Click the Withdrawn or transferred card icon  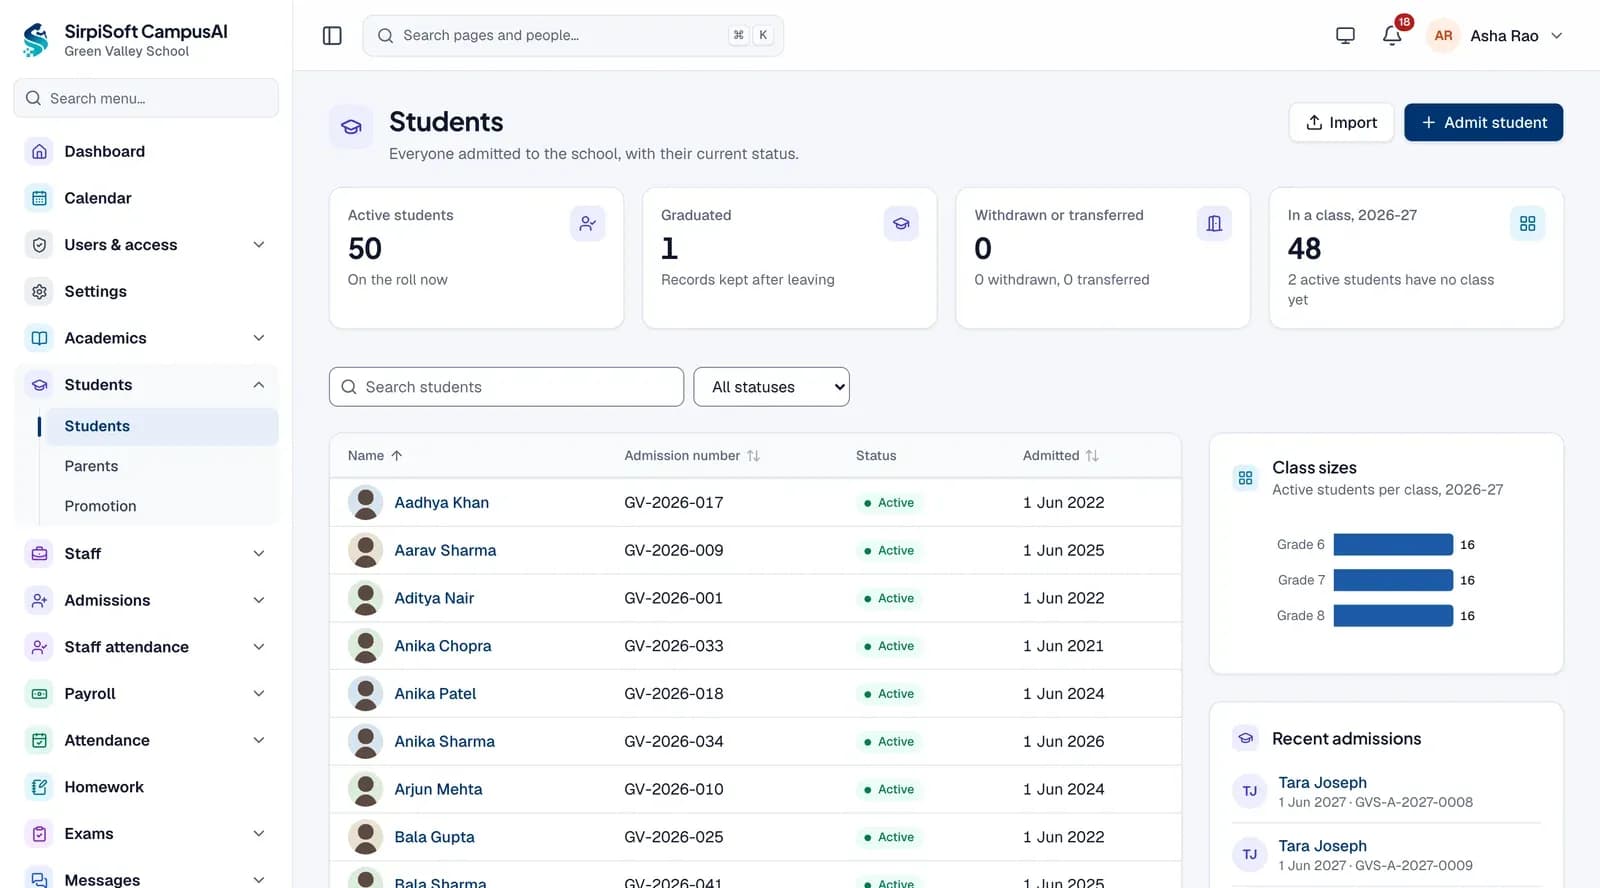tap(1214, 224)
